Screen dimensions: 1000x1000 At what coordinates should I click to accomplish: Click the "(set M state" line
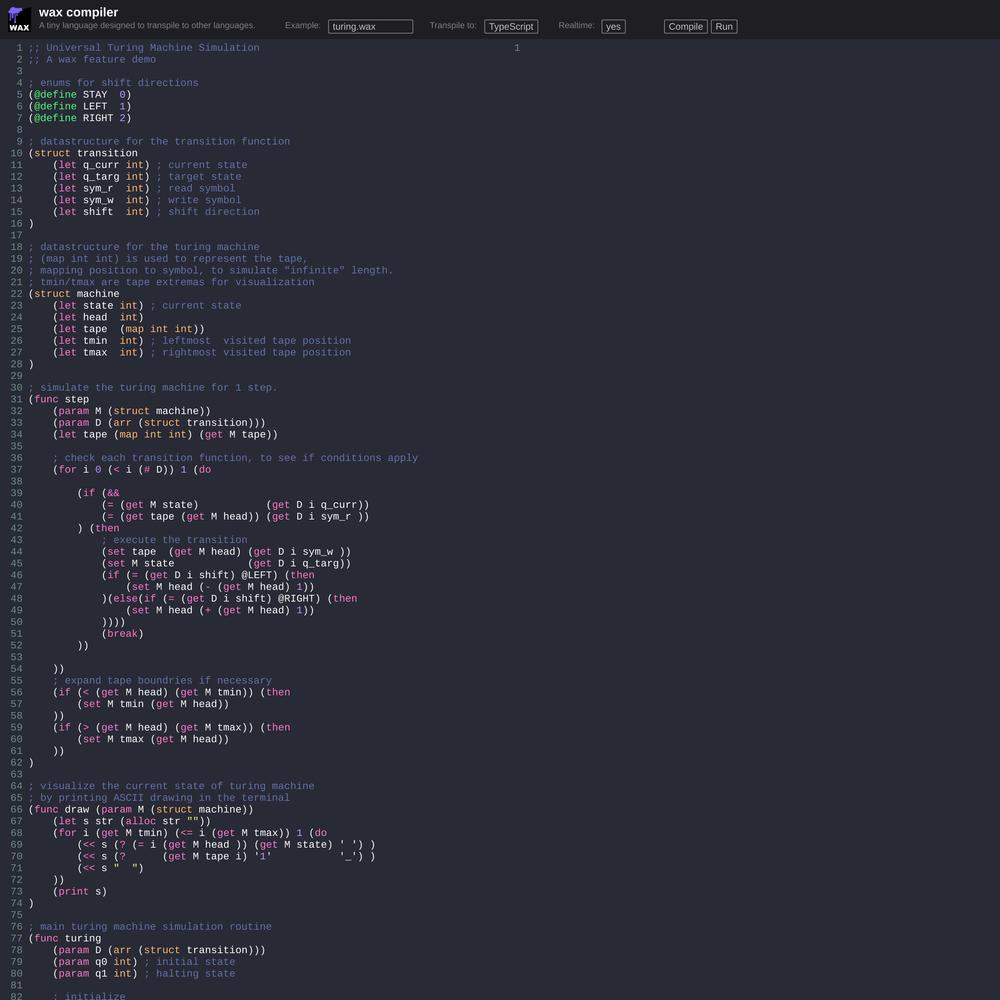pos(226,564)
